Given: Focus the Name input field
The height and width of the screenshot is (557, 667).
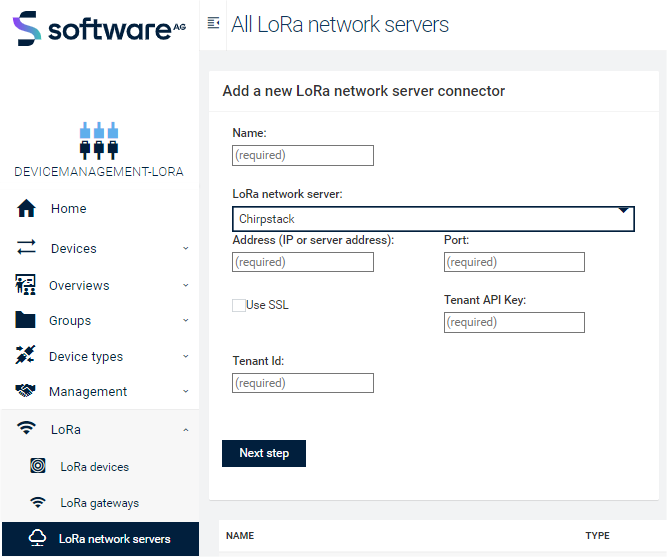Looking at the screenshot, I should tap(303, 155).
